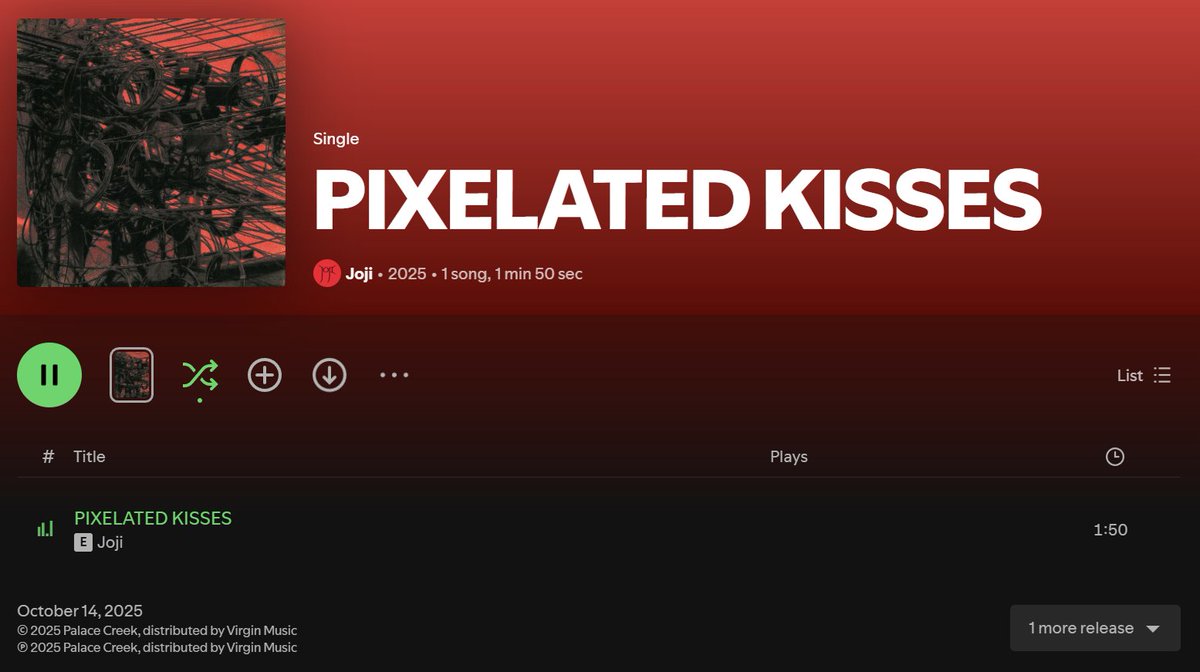Open the large album cover art

[x=151, y=152]
